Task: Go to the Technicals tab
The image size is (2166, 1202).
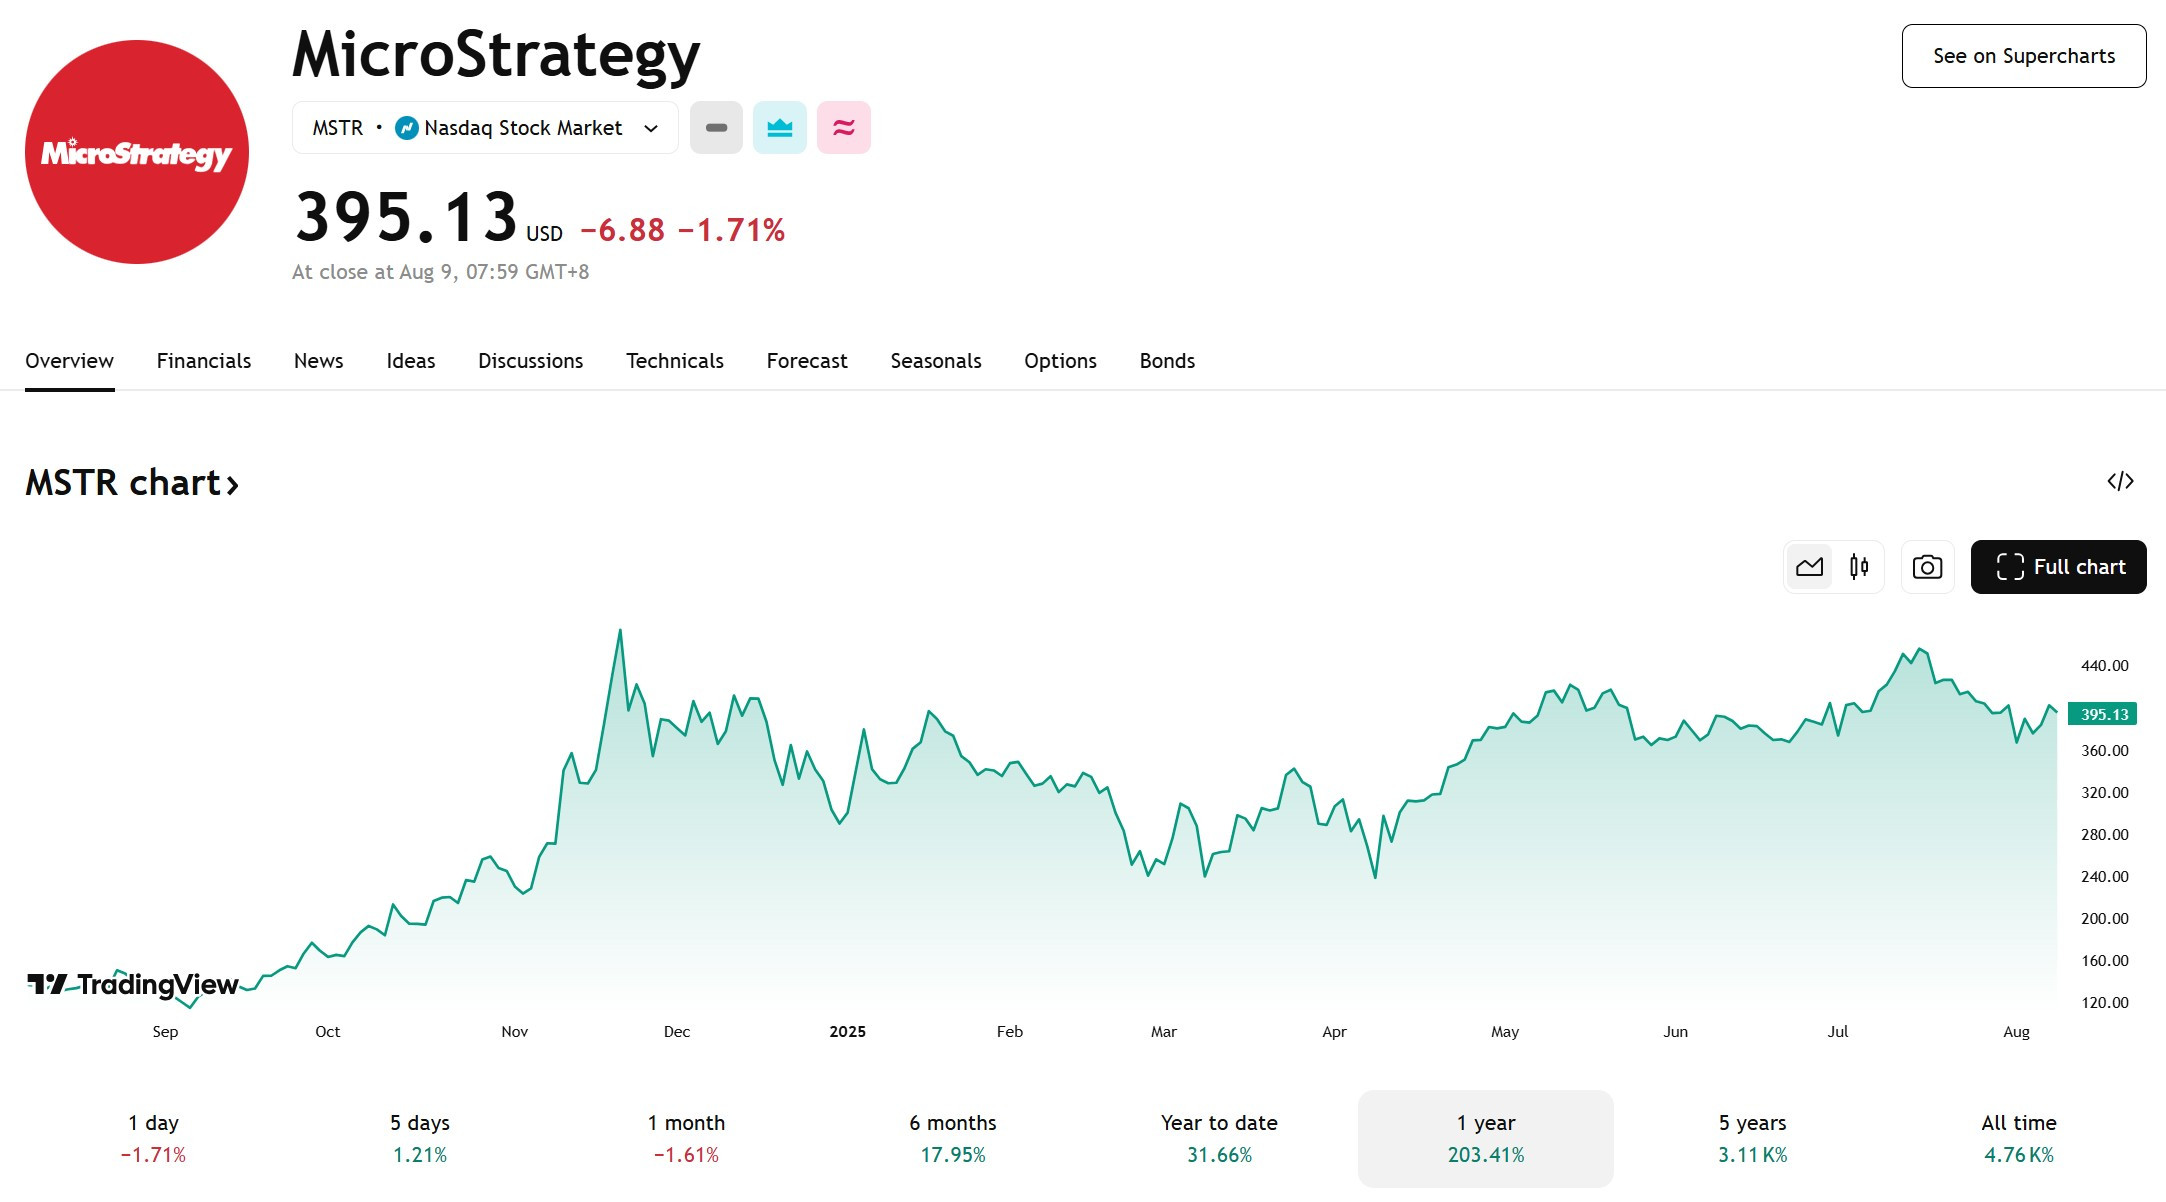Action: (675, 361)
